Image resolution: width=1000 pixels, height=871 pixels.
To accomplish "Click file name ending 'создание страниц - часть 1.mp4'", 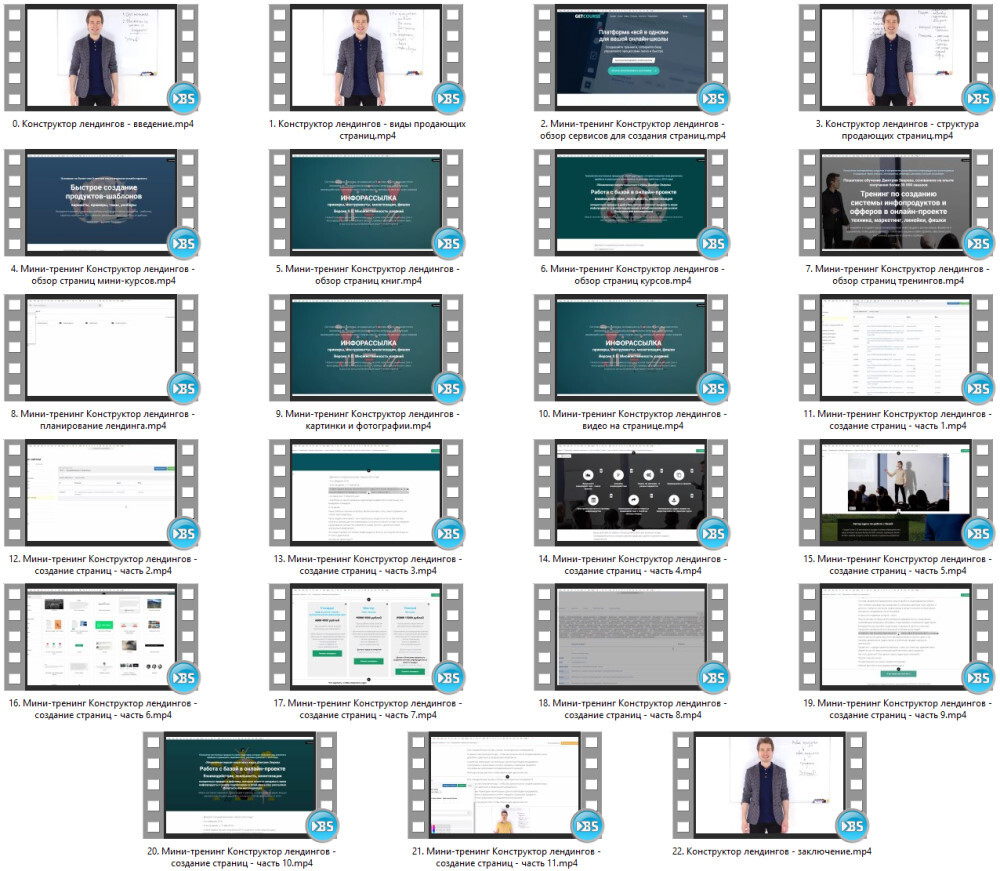I will click(897, 420).
